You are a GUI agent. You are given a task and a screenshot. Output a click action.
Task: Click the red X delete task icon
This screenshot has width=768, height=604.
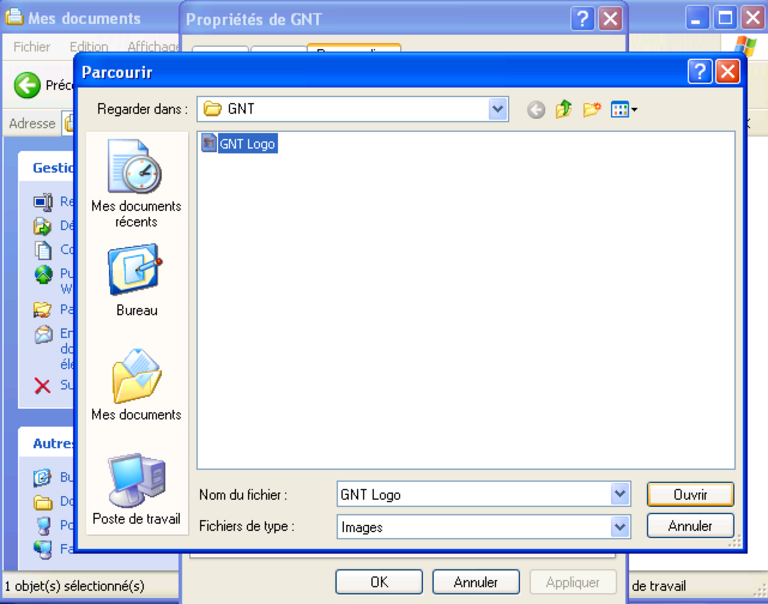43,386
